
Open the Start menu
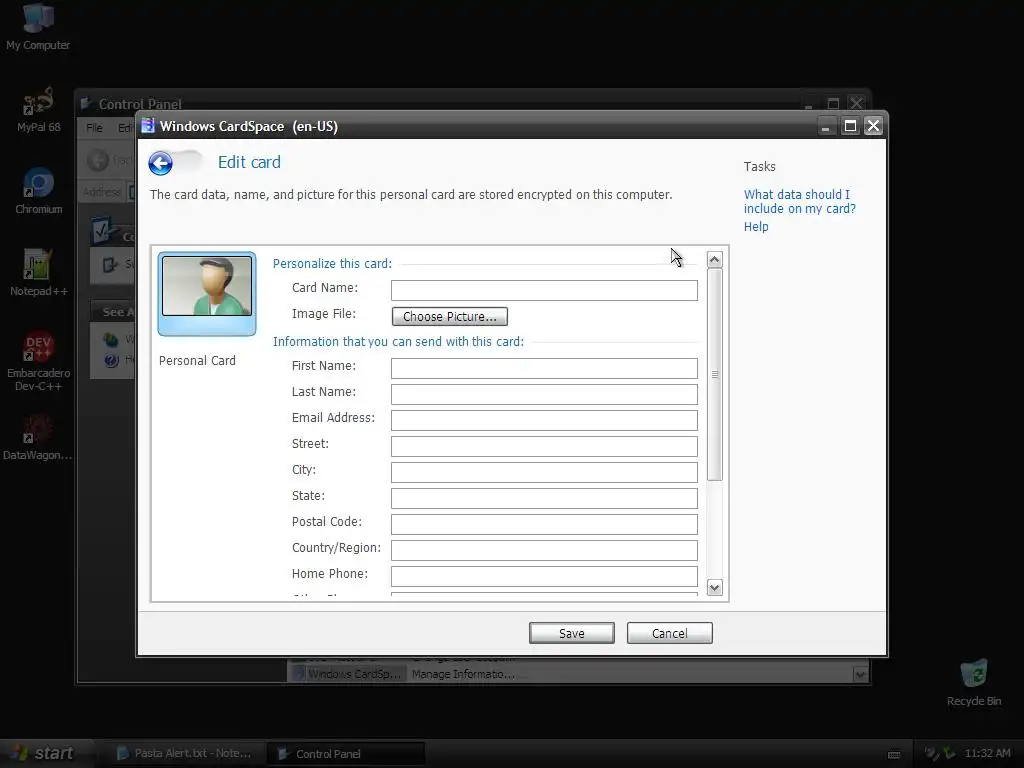pyautogui.click(x=44, y=753)
